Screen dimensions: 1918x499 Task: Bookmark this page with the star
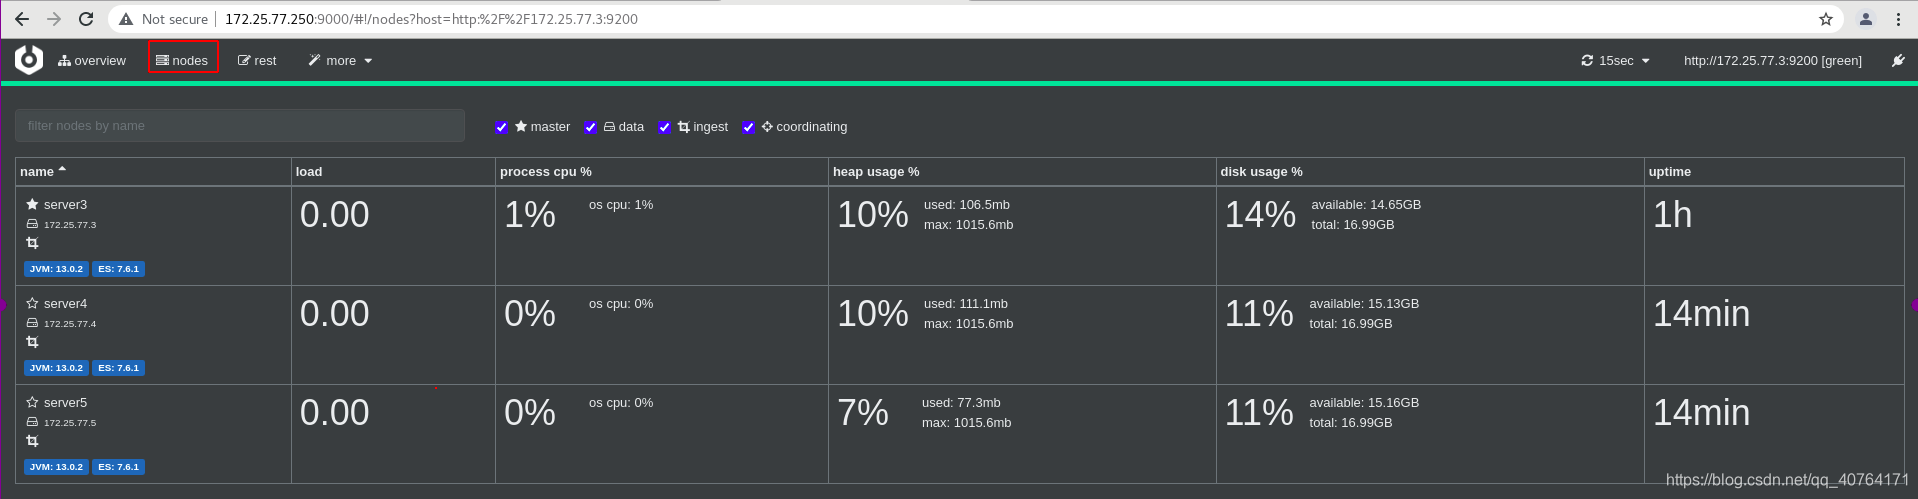(x=1825, y=19)
